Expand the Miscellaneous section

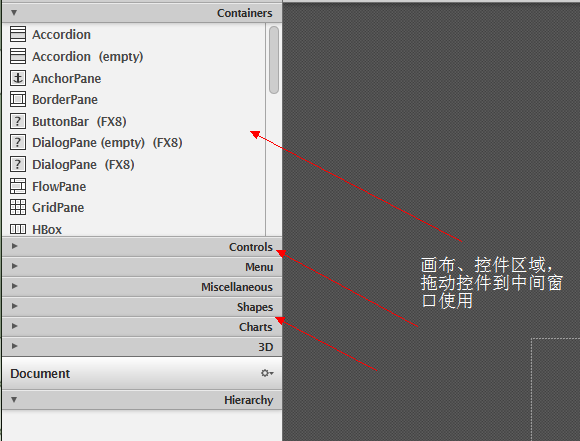point(142,287)
